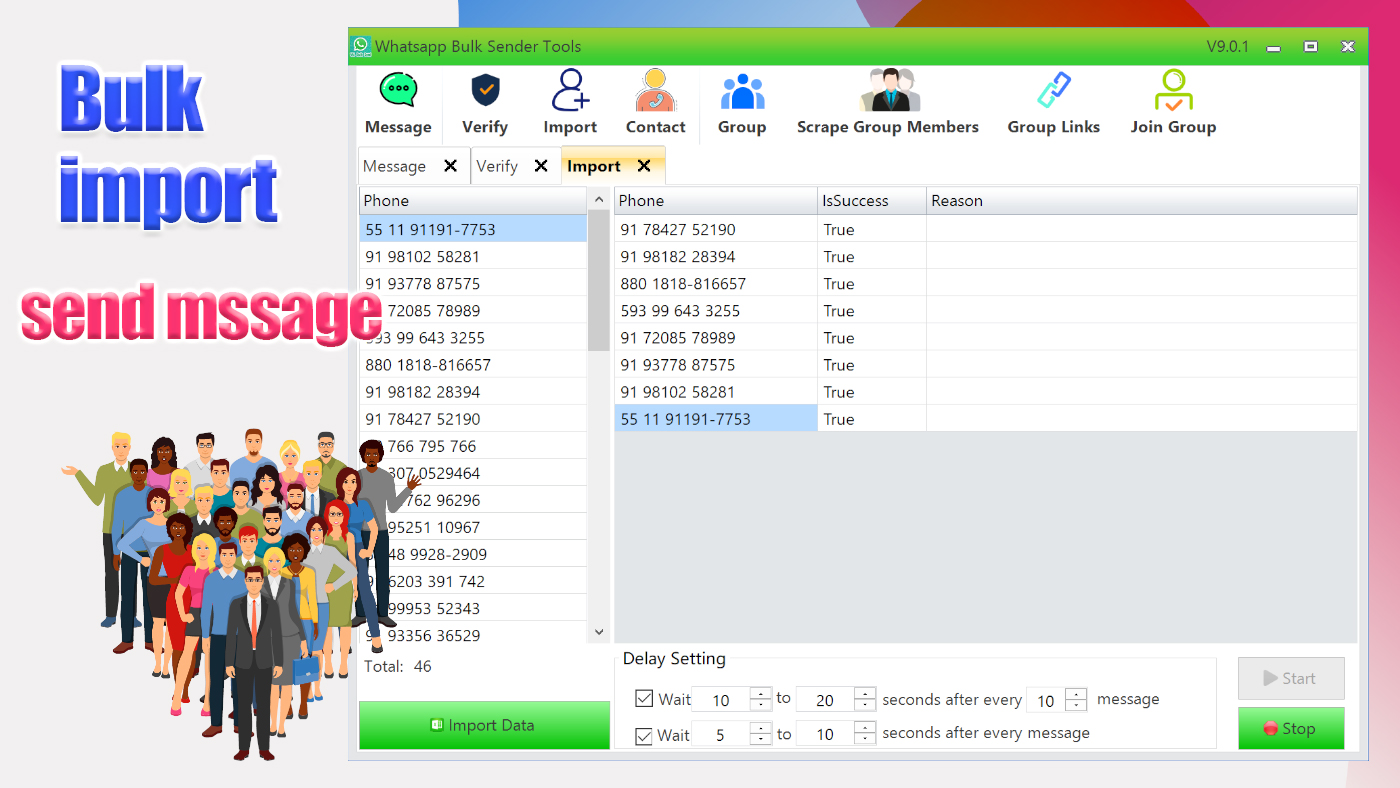Open Scrape Group Members tool
The width and height of the screenshot is (1400, 788).
click(888, 103)
